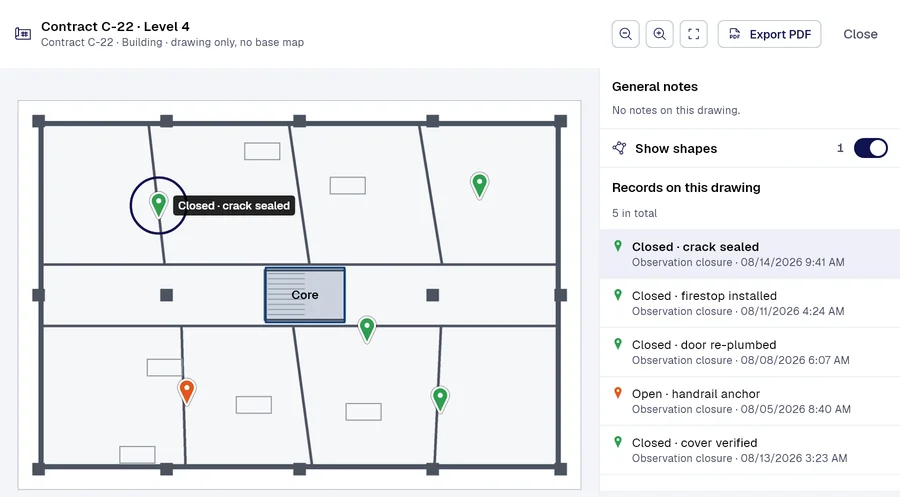900x497 pixels.
Task: Close the drawing viewer
Action: coord(860,34)
